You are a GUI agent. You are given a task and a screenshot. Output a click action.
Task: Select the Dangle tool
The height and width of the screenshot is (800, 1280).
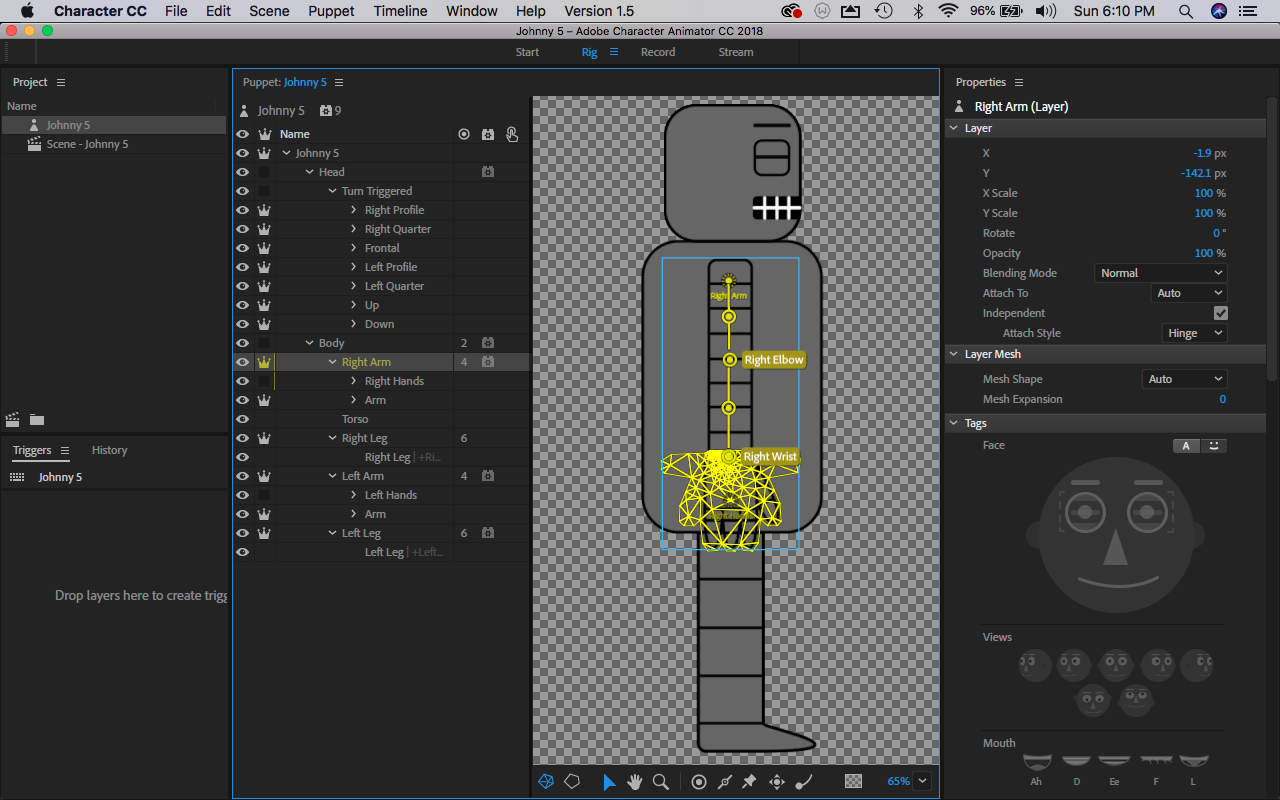[x=802, y=782]
